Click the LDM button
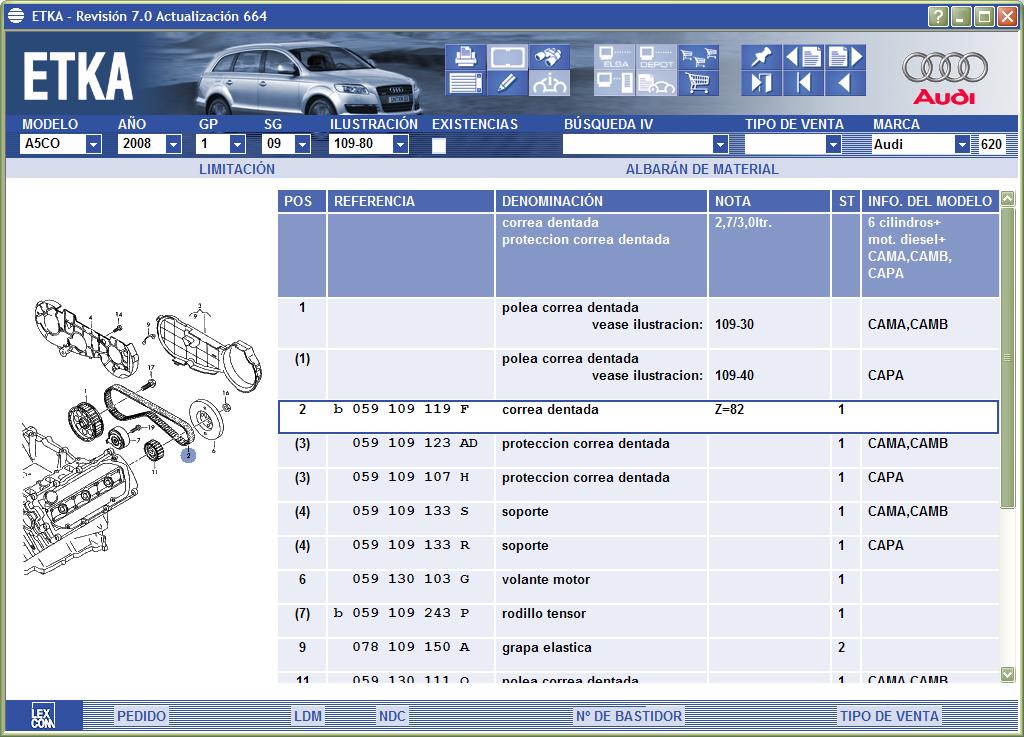The width and height of the screenshot is (1024, 737). tap(308, 716)
